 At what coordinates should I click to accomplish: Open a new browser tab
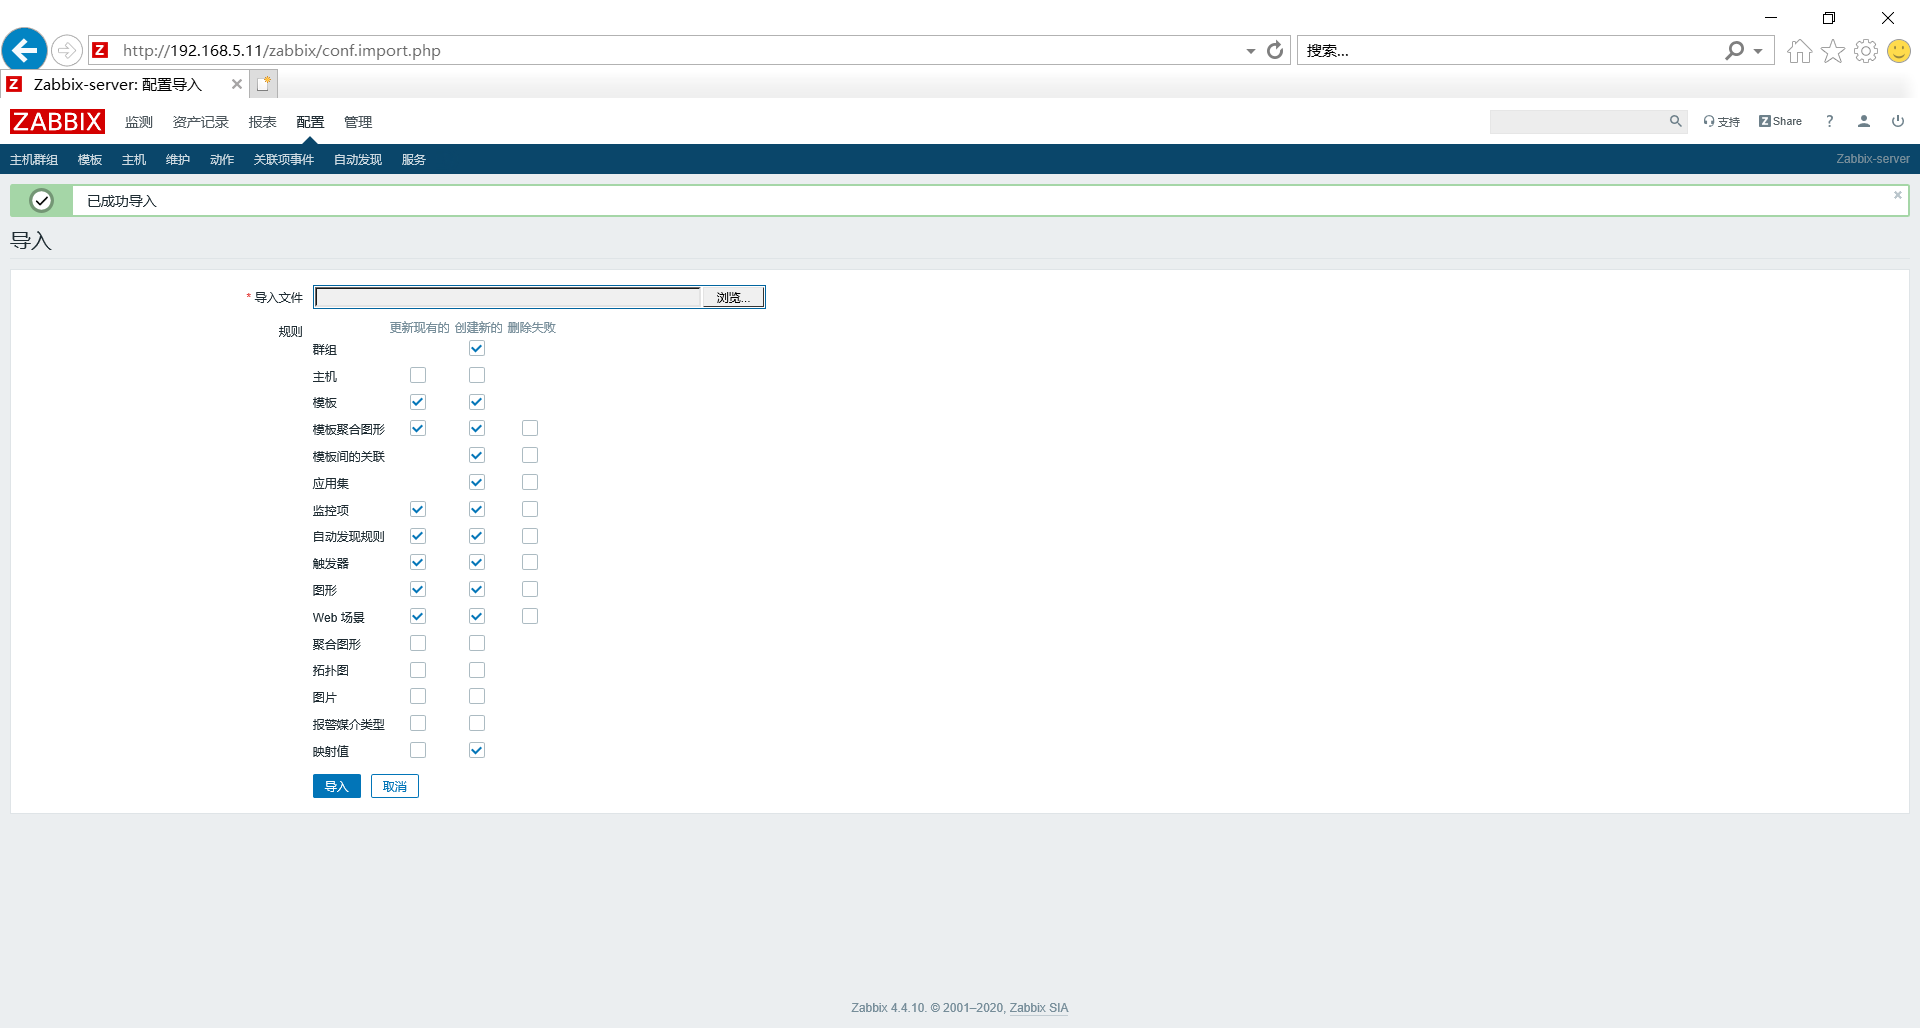(x=263, y=84)
